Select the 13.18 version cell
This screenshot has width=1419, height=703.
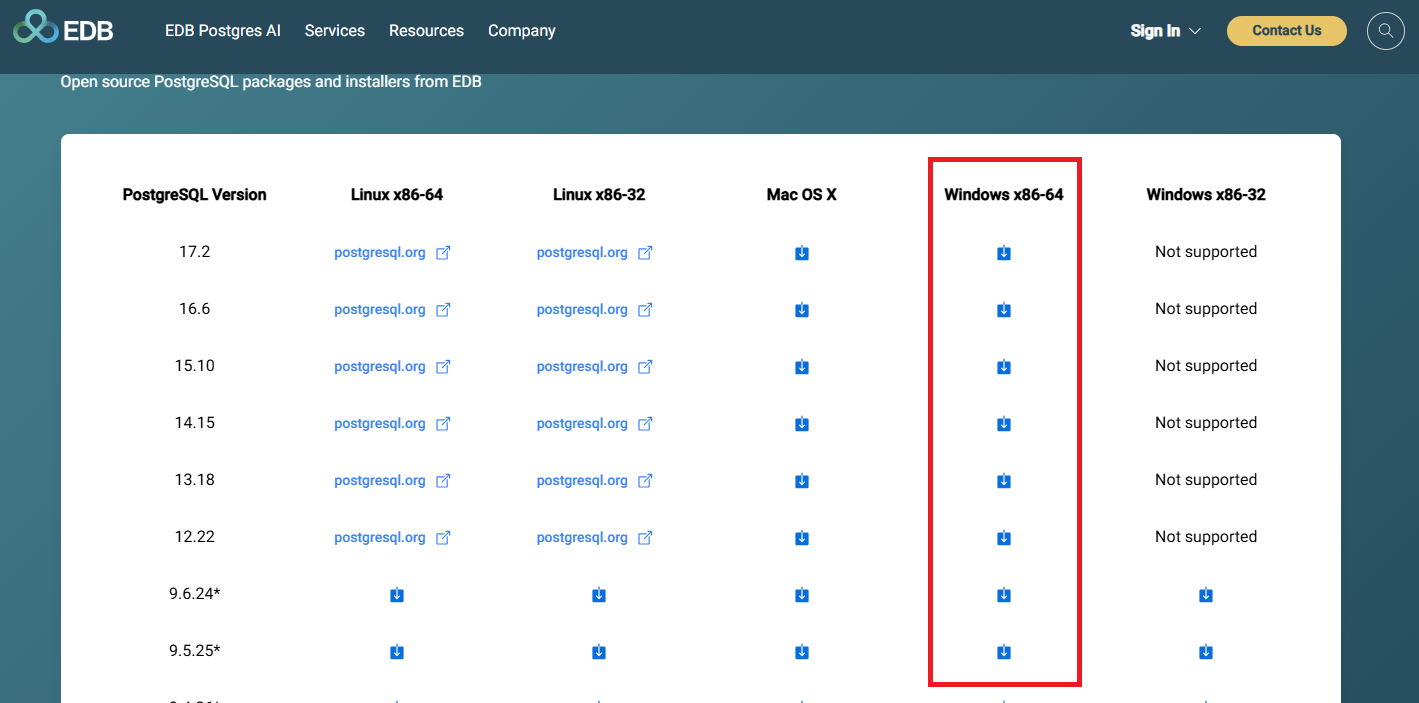point(195,480)
